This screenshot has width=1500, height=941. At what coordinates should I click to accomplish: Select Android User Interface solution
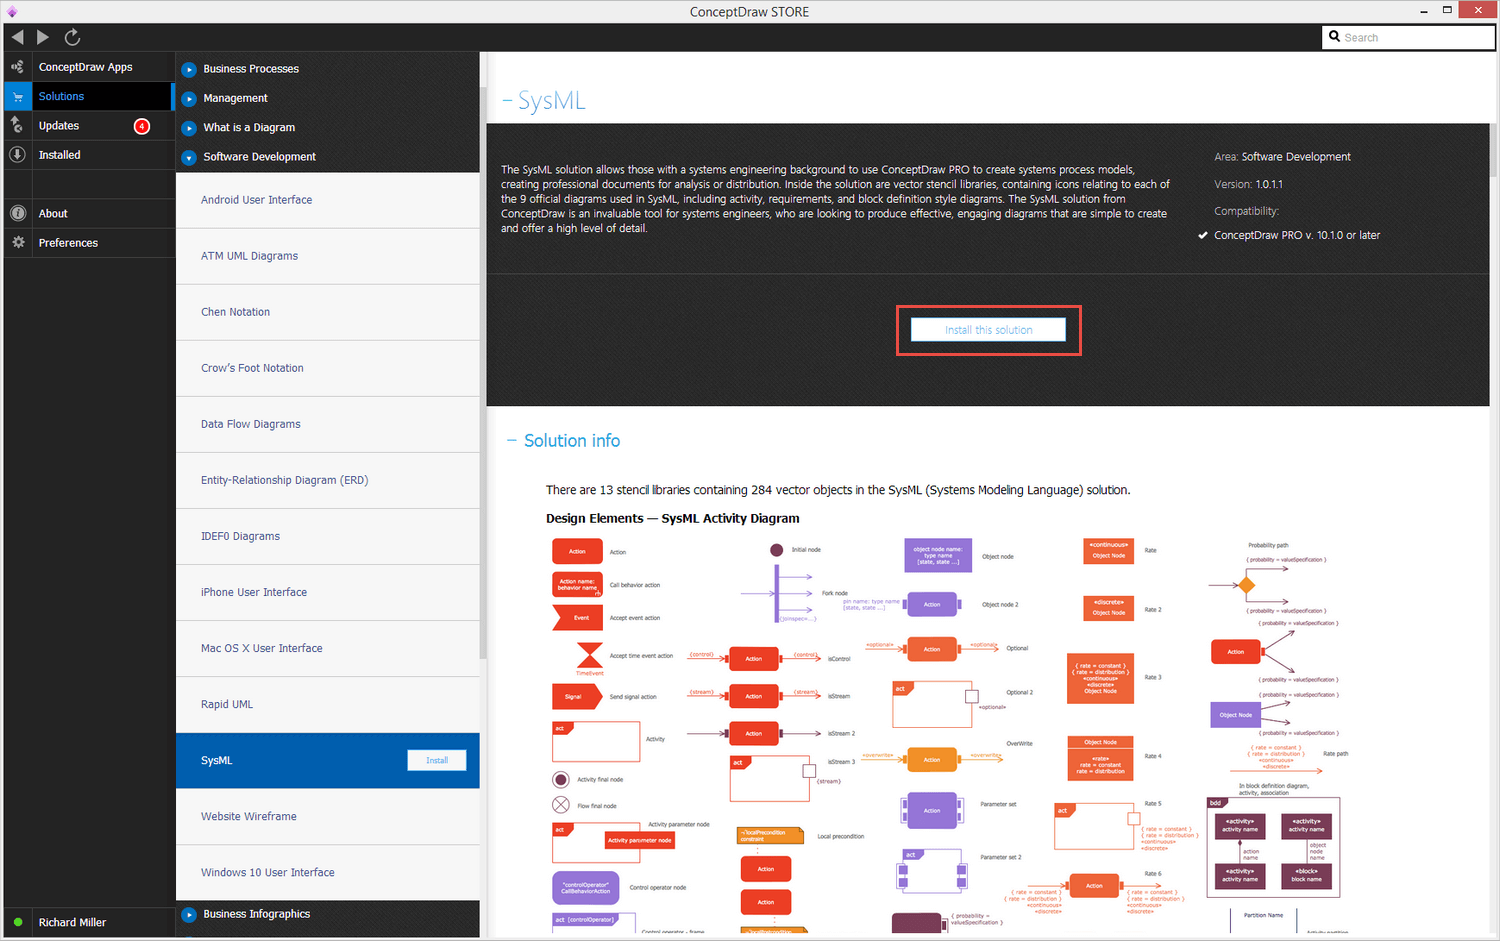click(x=328, y=200)
